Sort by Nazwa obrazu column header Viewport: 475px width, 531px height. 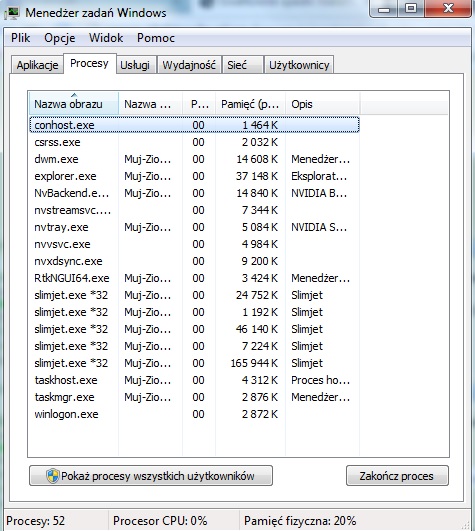74,104
